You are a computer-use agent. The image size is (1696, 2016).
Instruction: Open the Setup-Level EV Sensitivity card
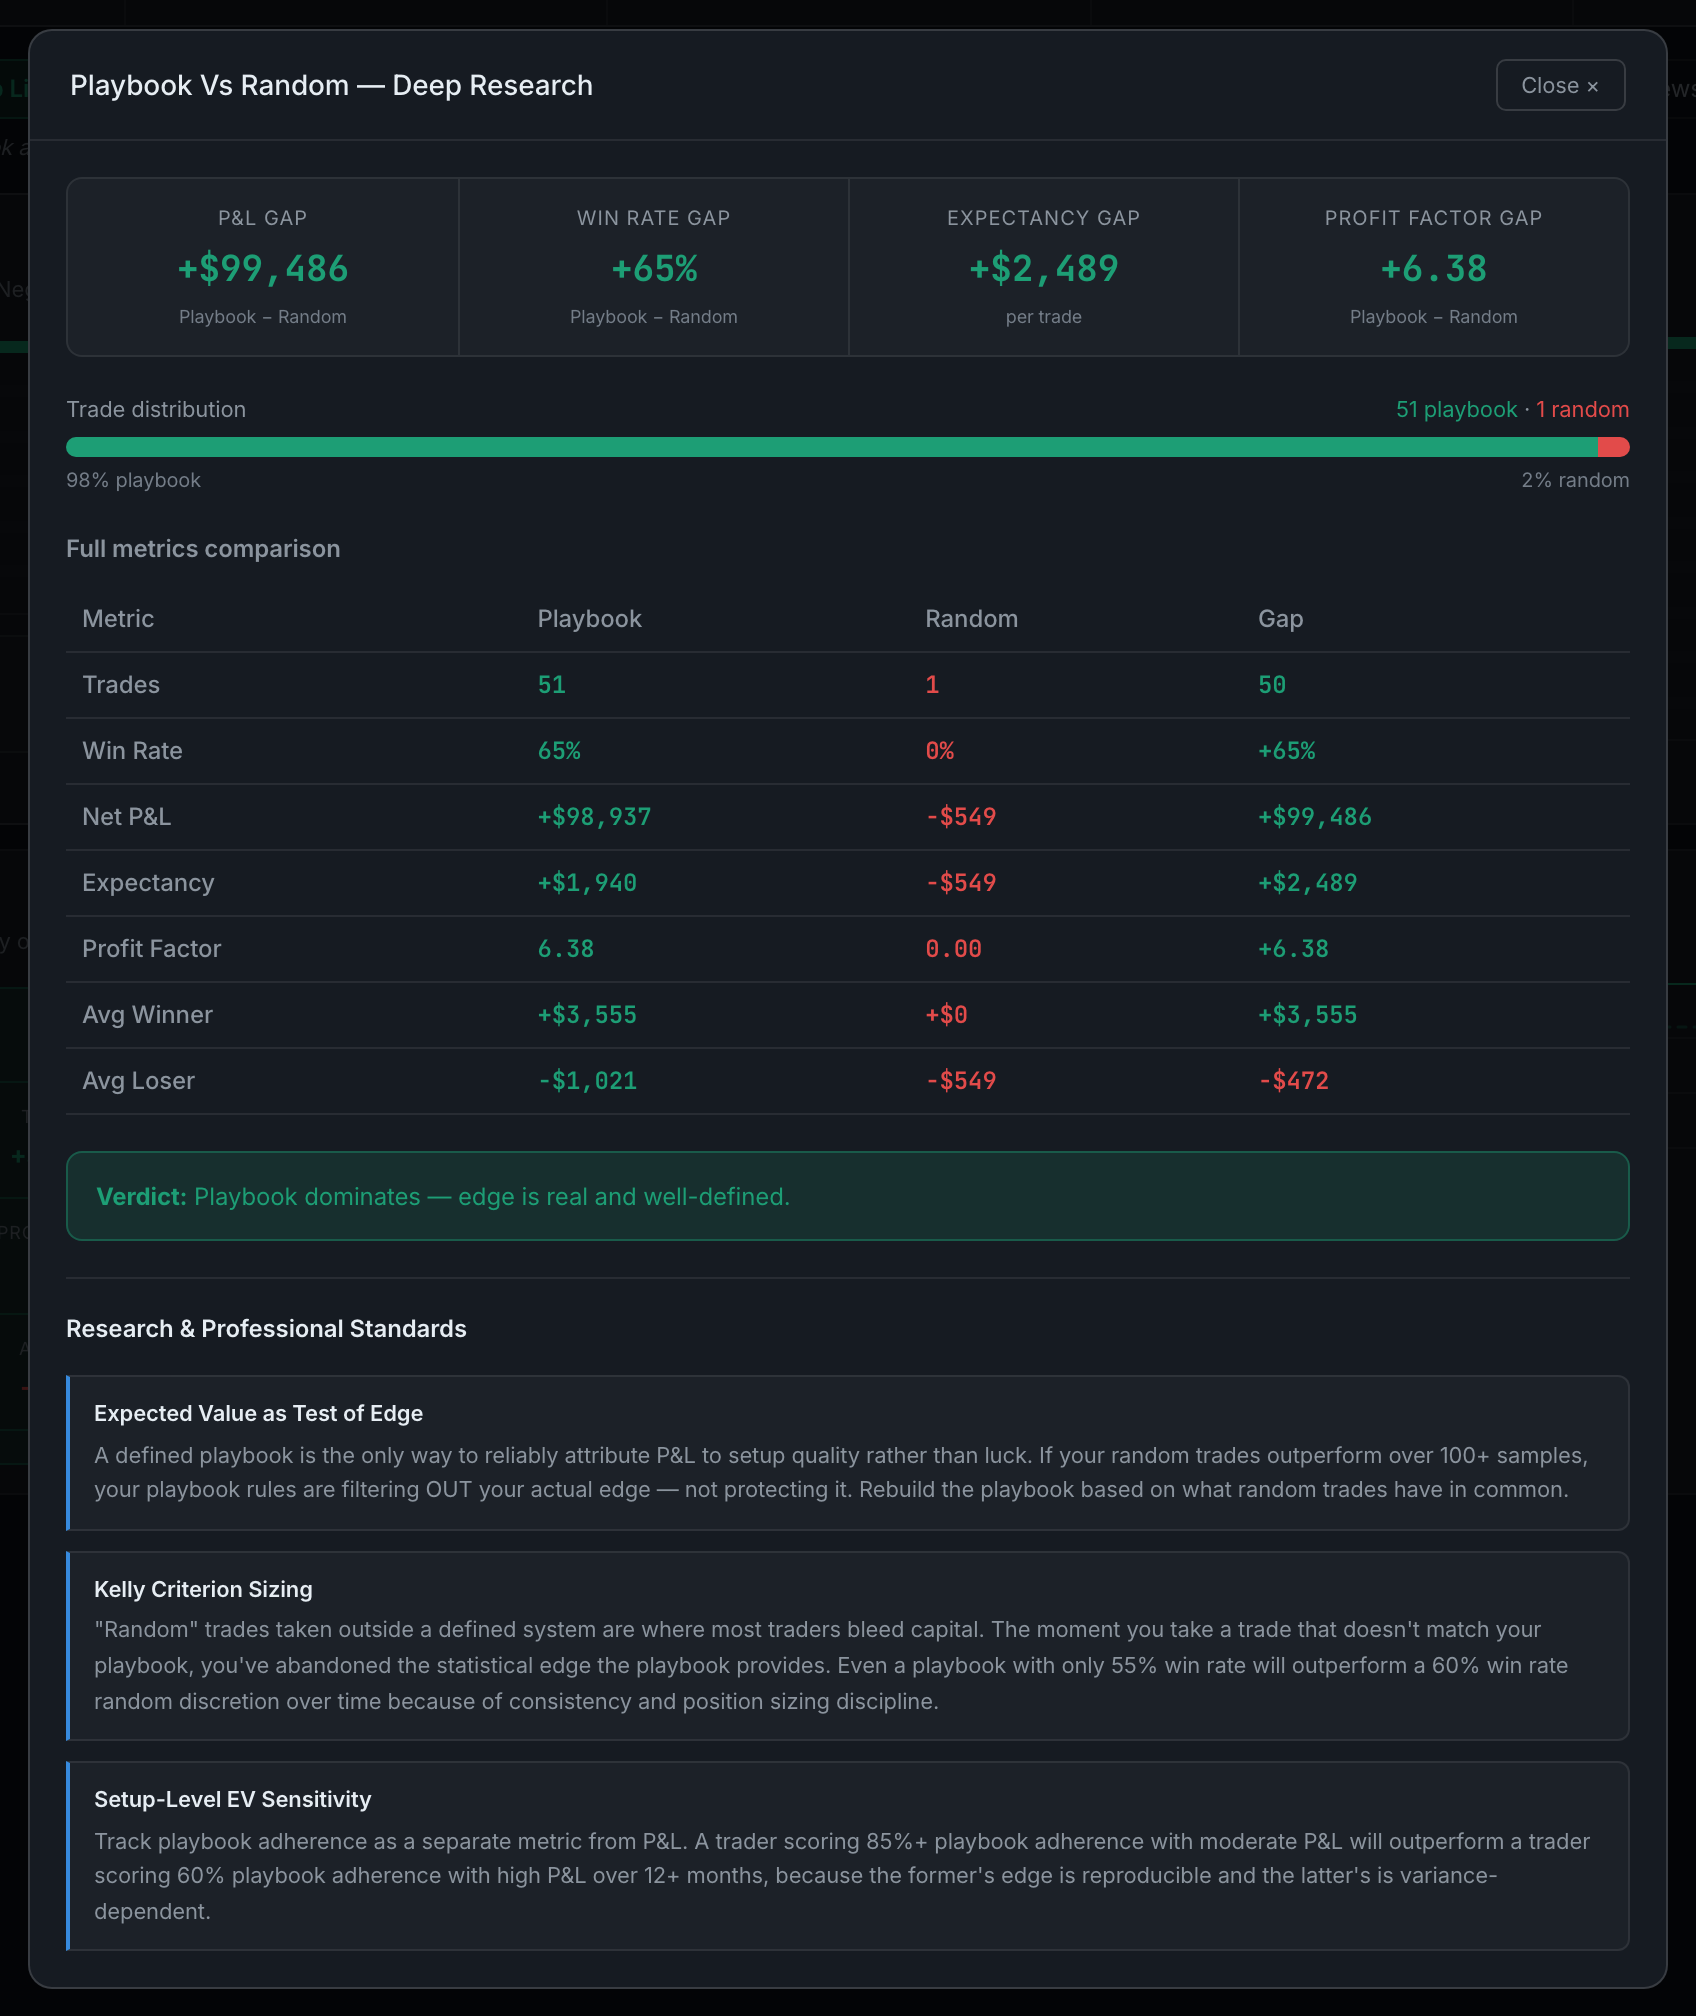(848, 1856)
